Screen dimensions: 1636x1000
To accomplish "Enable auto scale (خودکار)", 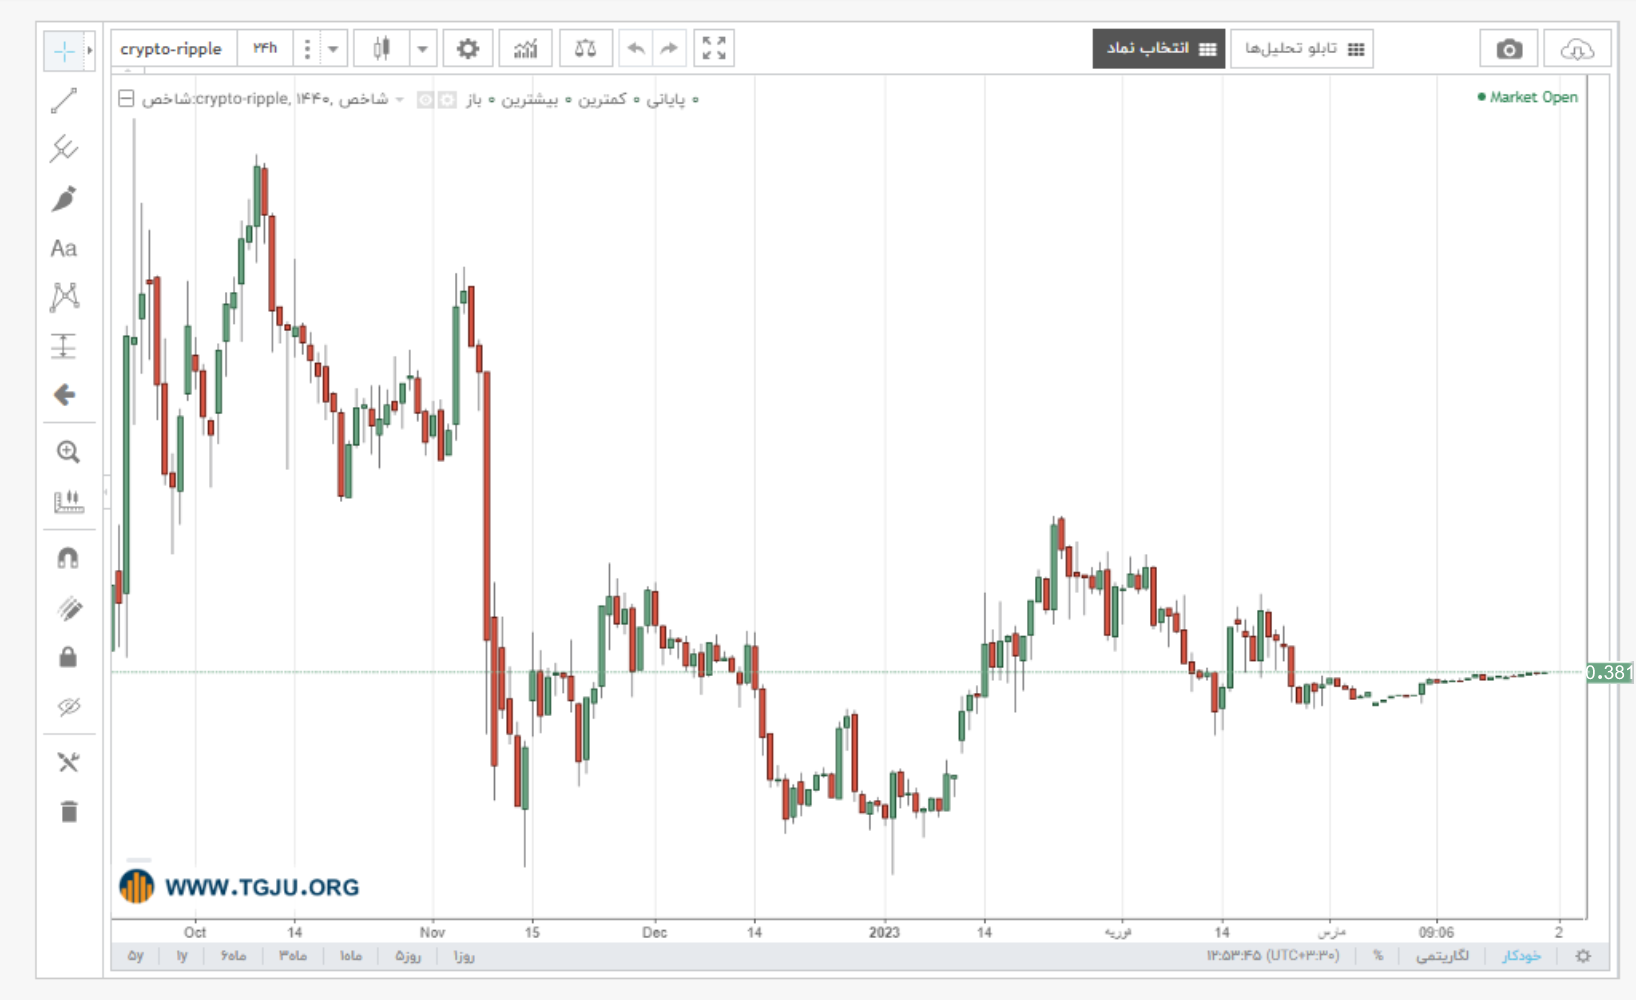I will pyautogui.click(x=1521, y=956).
